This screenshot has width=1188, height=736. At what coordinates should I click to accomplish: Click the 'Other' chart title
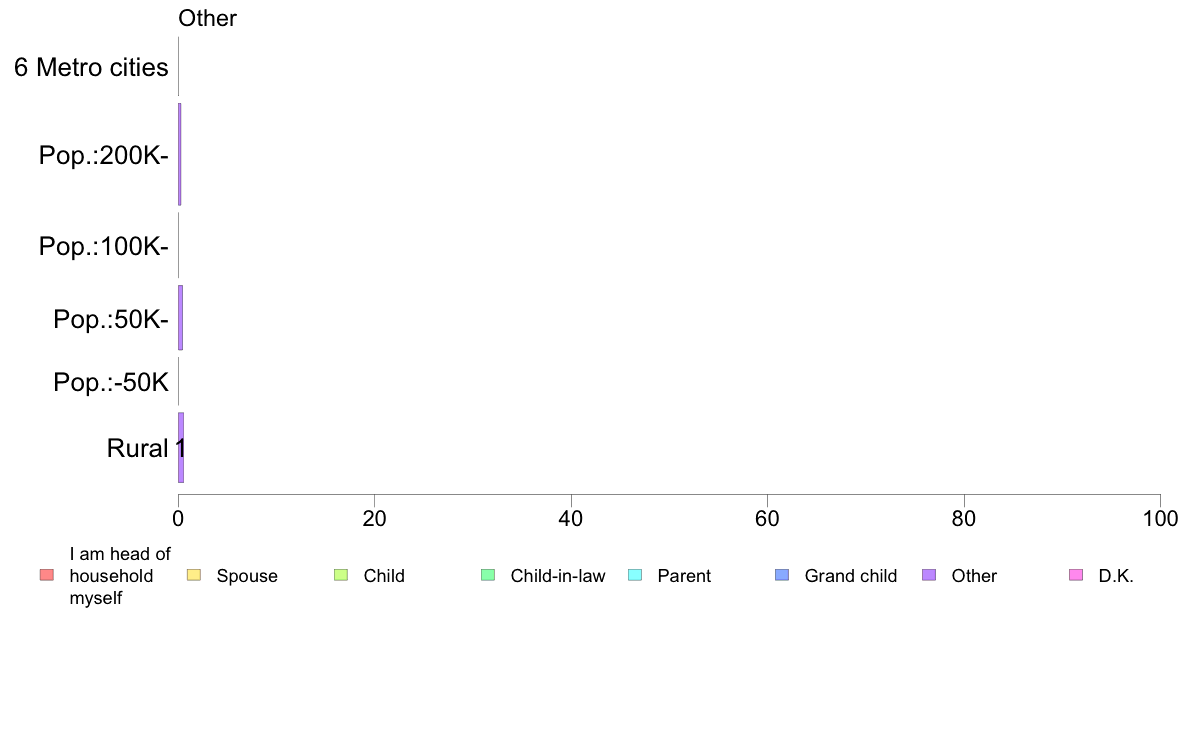207,18
